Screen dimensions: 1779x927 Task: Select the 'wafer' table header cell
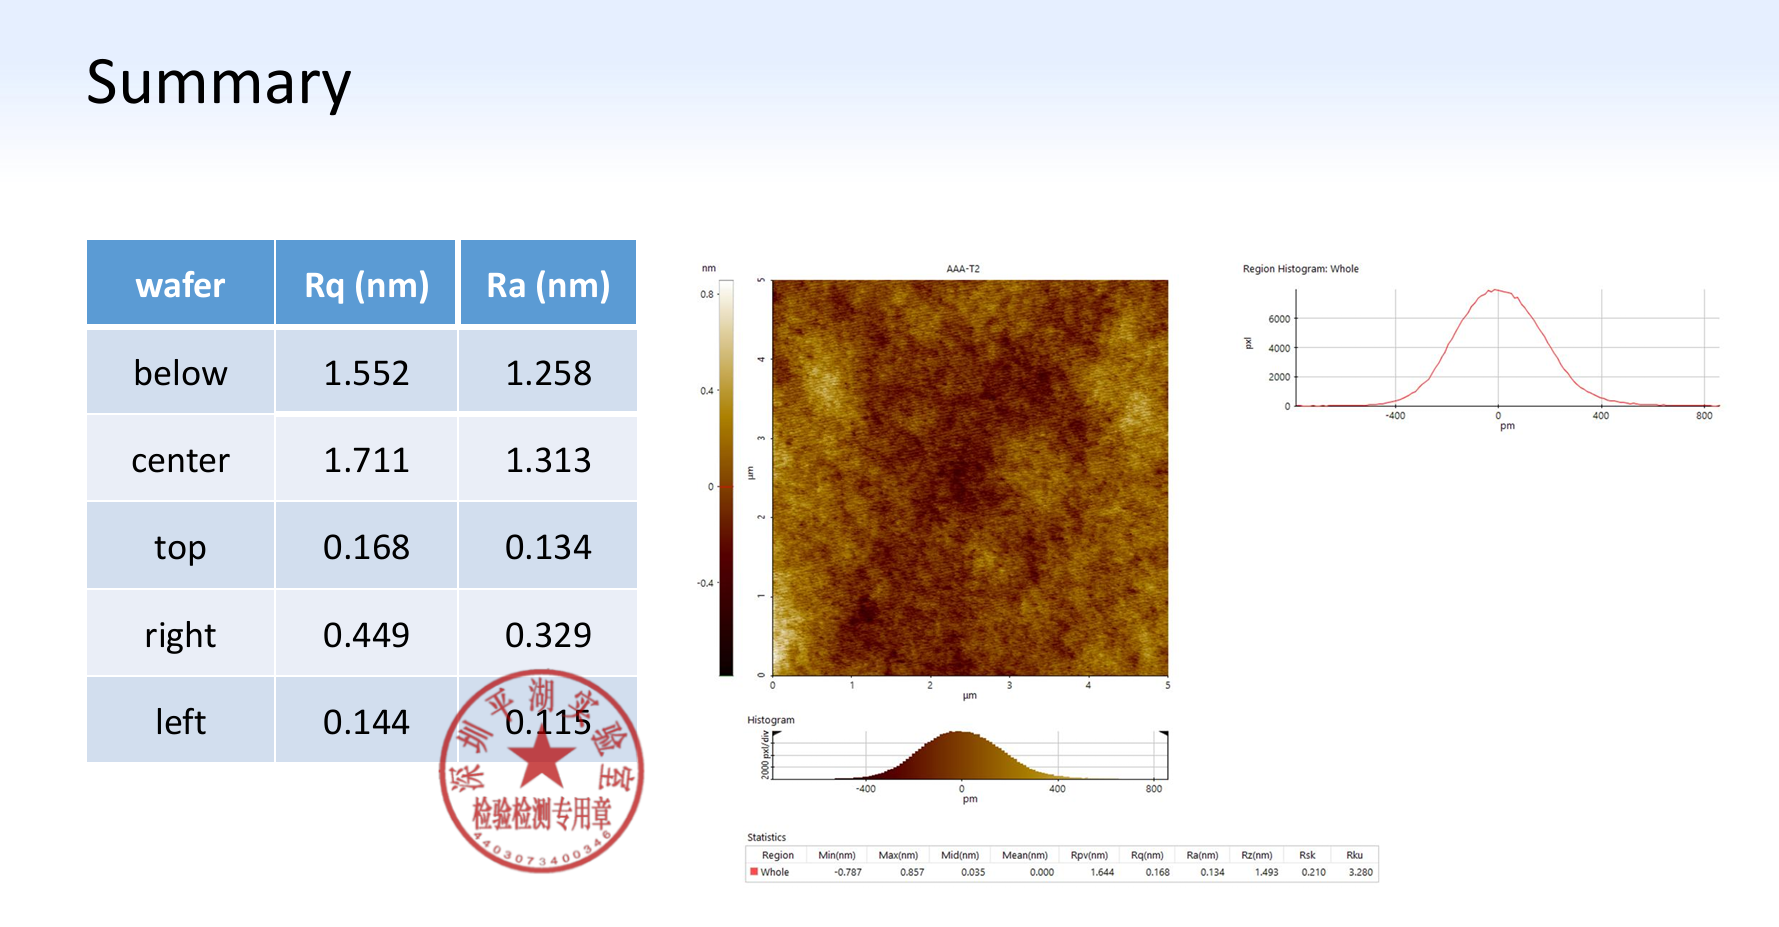[x=180, y=284]
